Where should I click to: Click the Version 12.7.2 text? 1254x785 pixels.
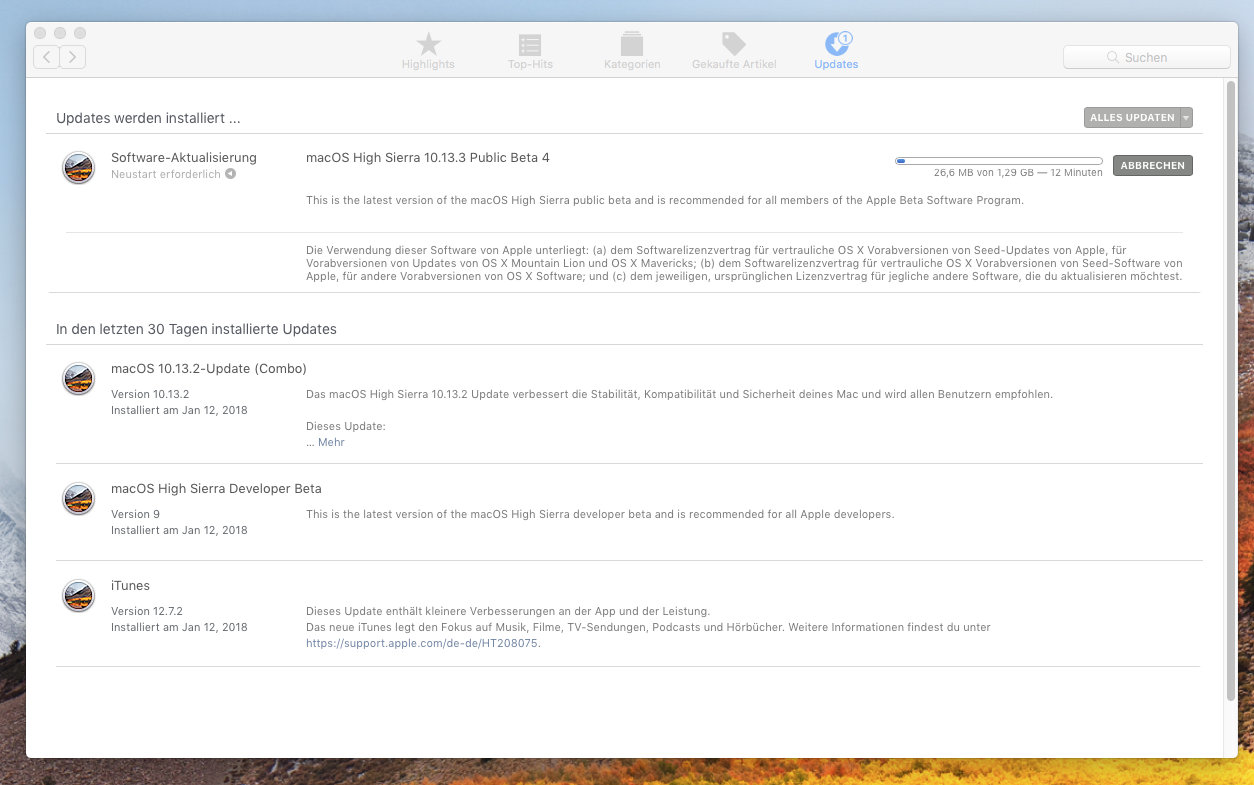[147, 611]
